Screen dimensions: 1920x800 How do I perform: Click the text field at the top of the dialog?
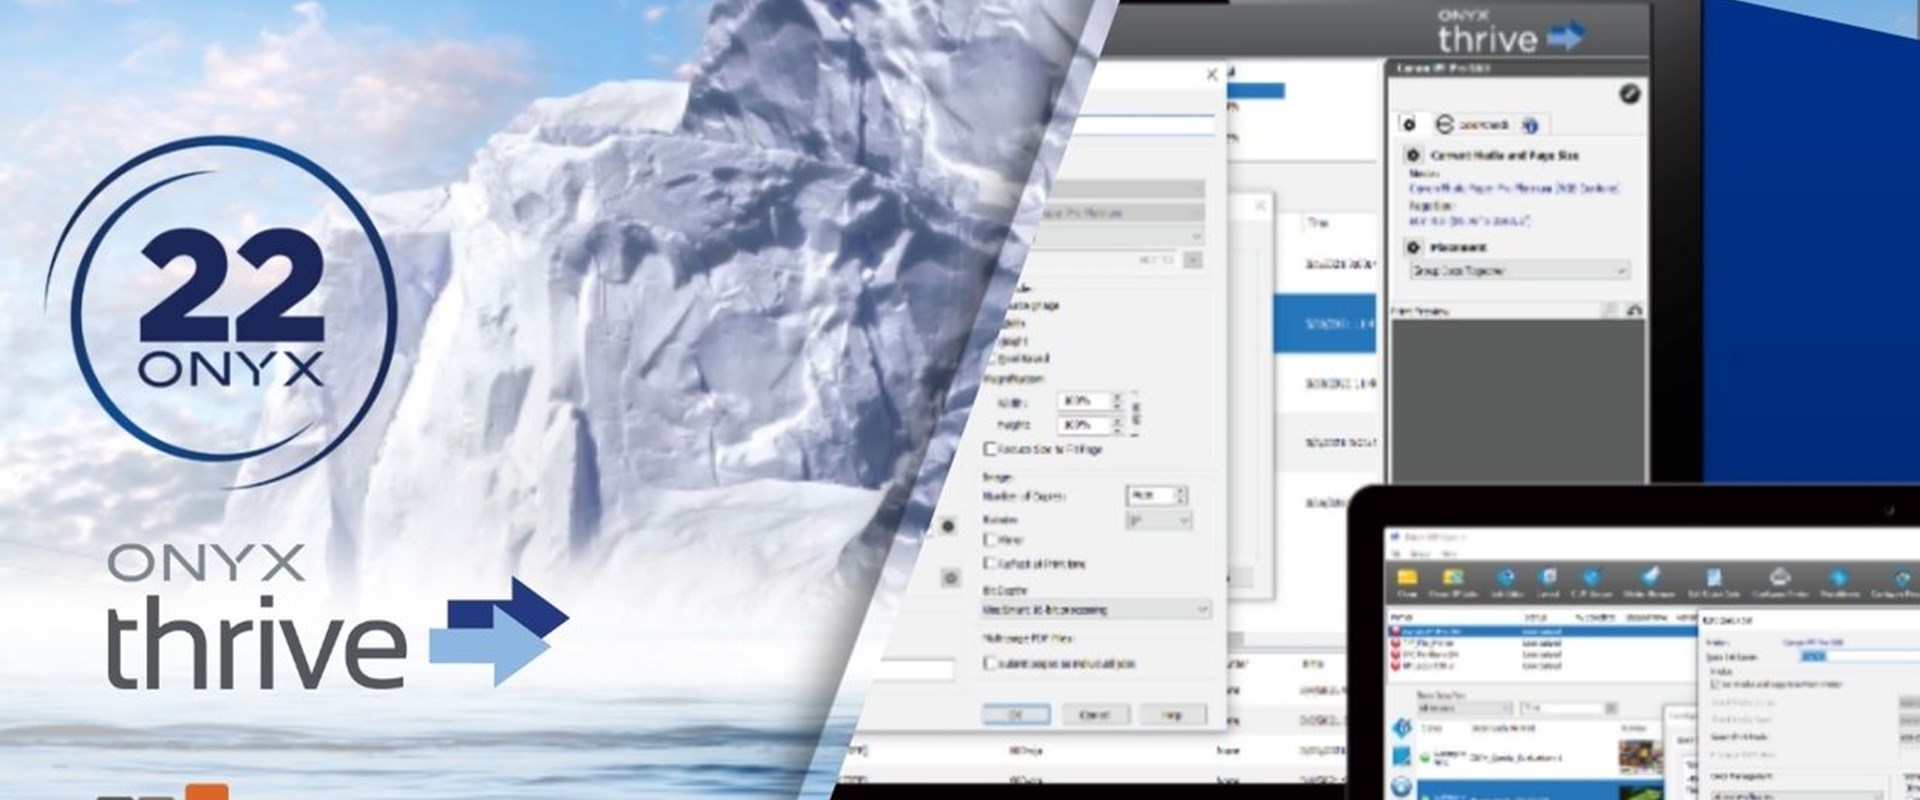pyautogui.click(x=1143, y=124)
